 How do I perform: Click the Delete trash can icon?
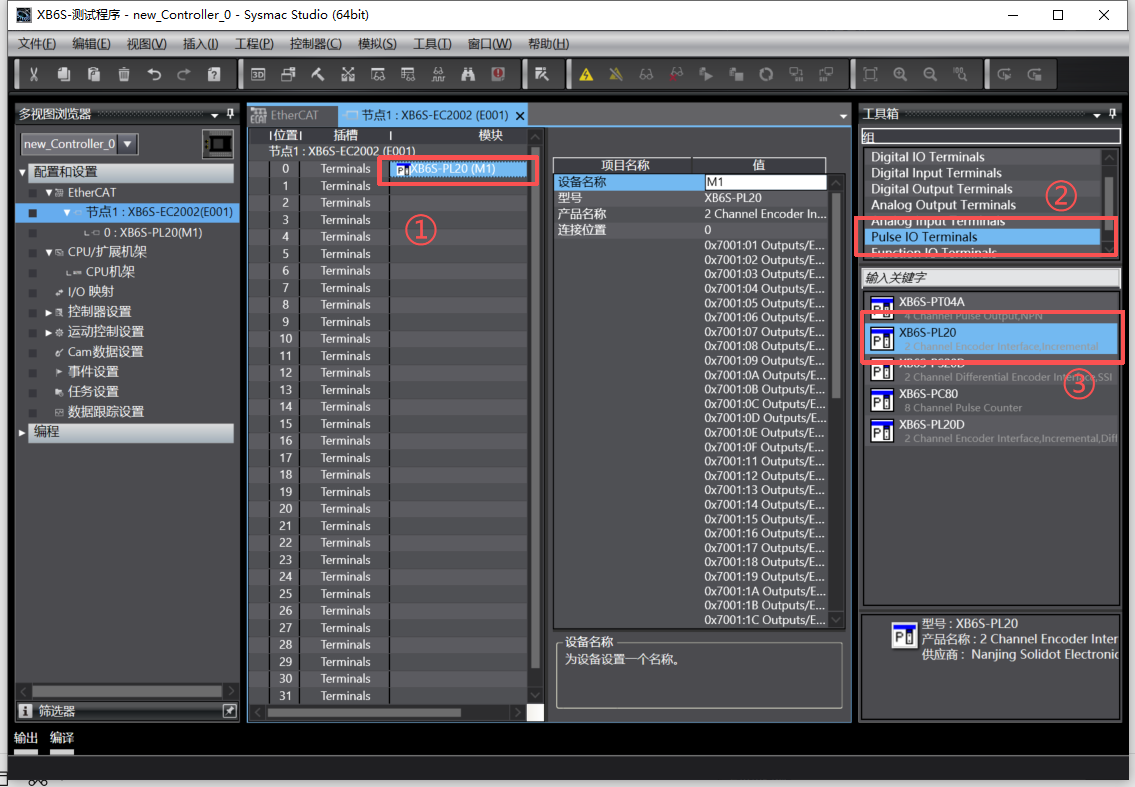click(x=124, y=74)
